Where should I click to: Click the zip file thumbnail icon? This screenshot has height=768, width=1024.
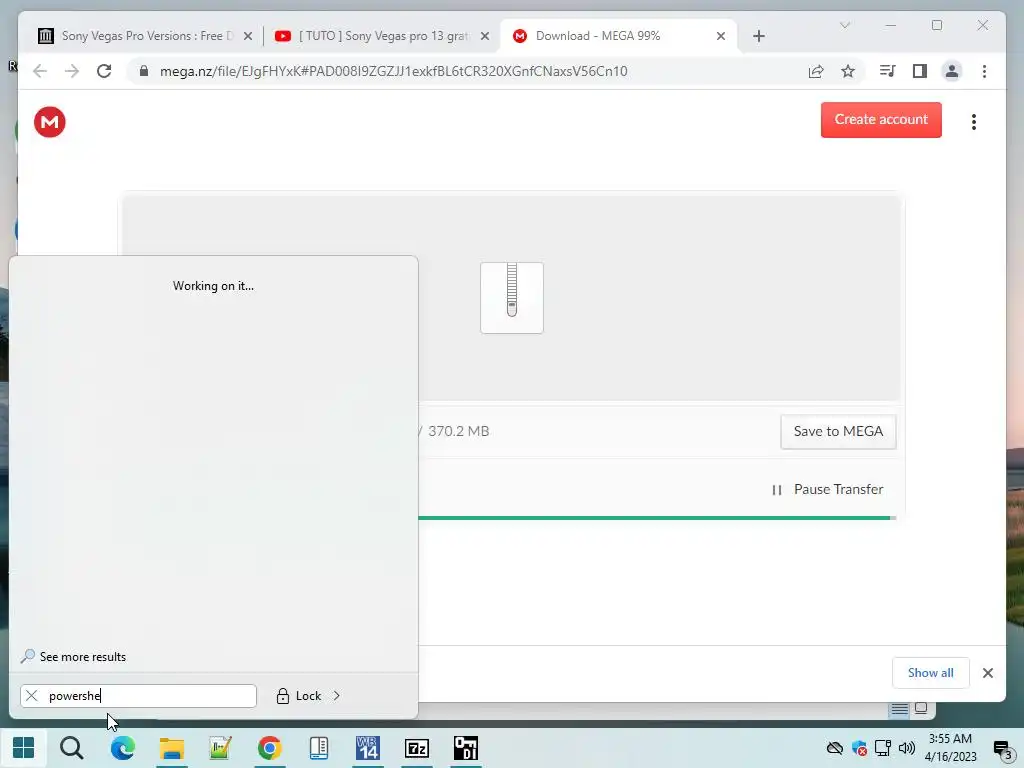click(512, 298)
